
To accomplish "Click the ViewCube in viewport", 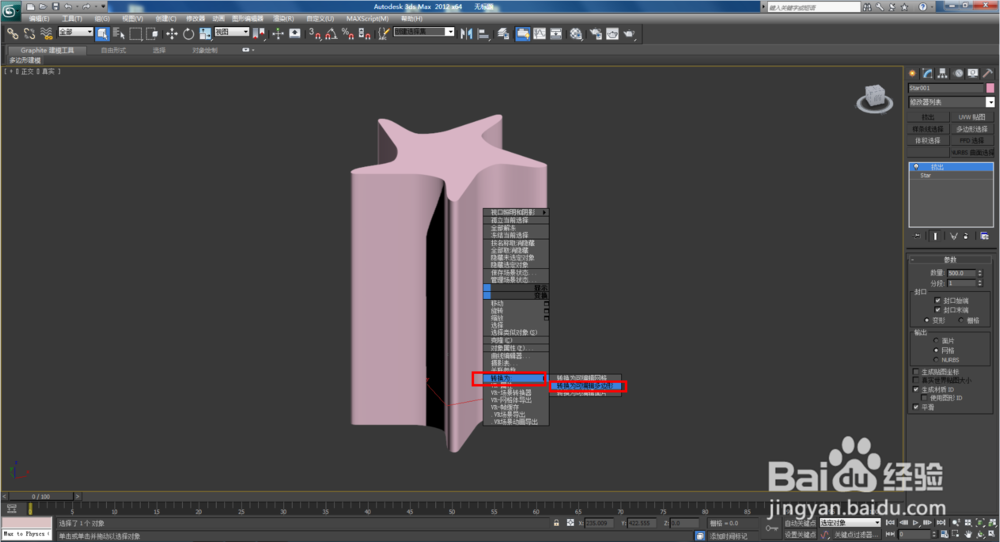I will pos(874,98).
